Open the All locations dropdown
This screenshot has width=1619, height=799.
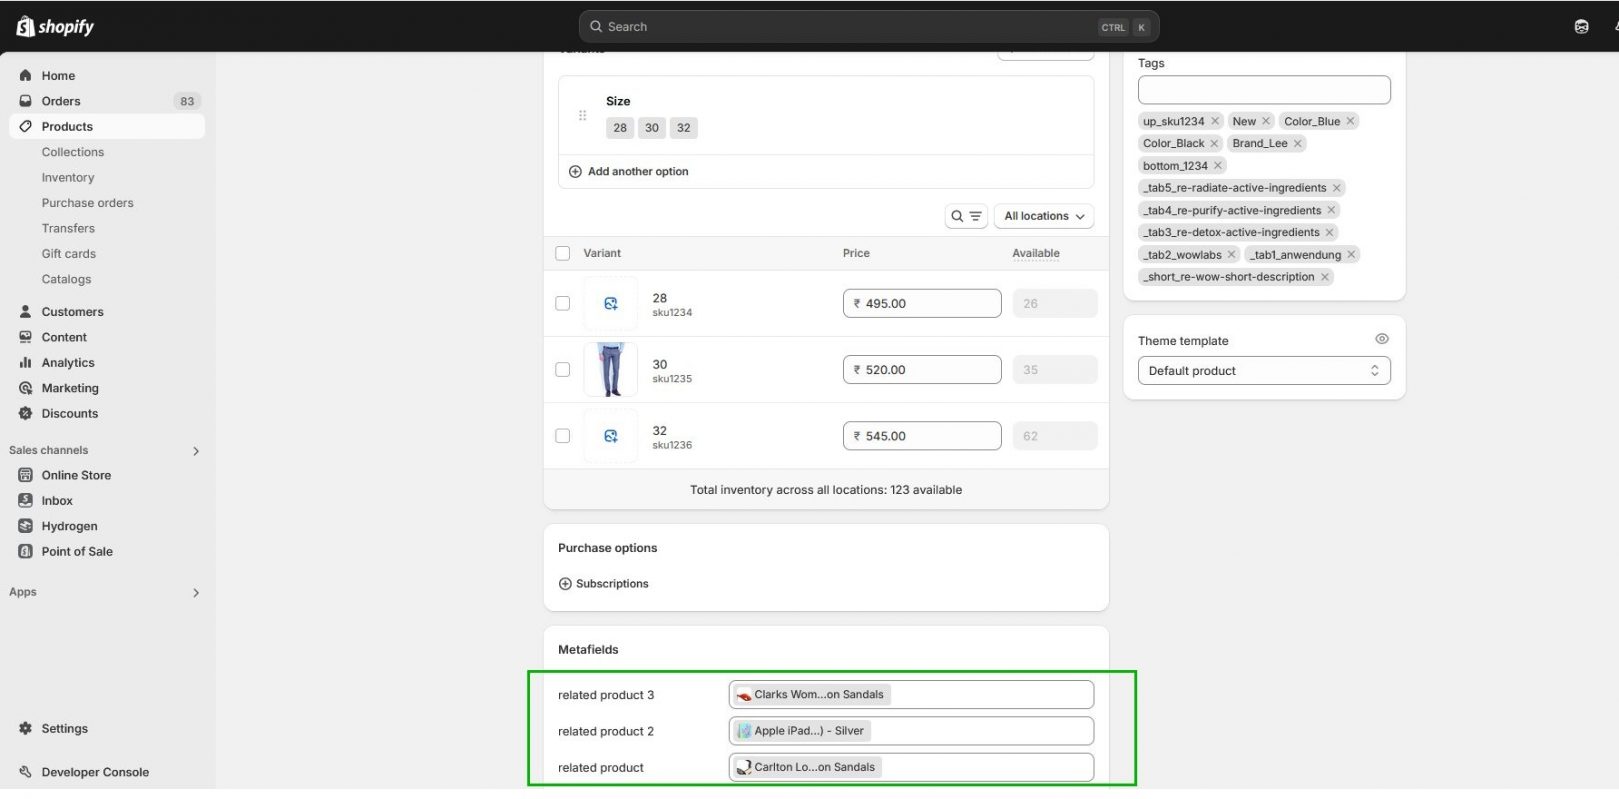1043,216
